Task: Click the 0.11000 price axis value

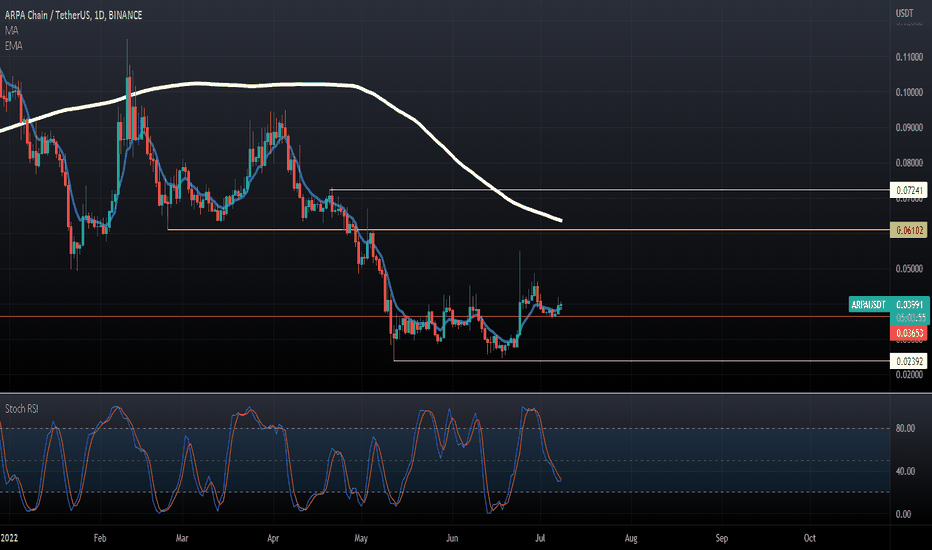Action: pyautogui.click(x=909, y=57)
